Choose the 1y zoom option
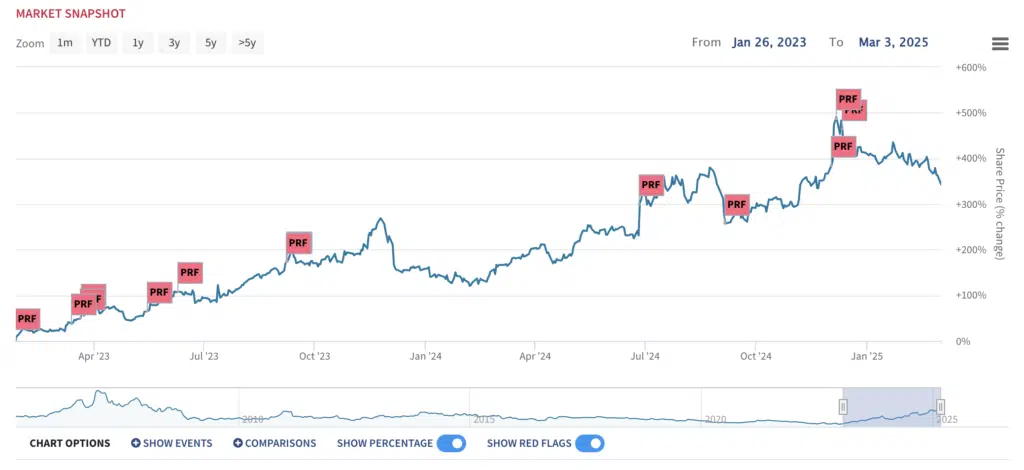The image size is (1024, 470). coord(138,43)
